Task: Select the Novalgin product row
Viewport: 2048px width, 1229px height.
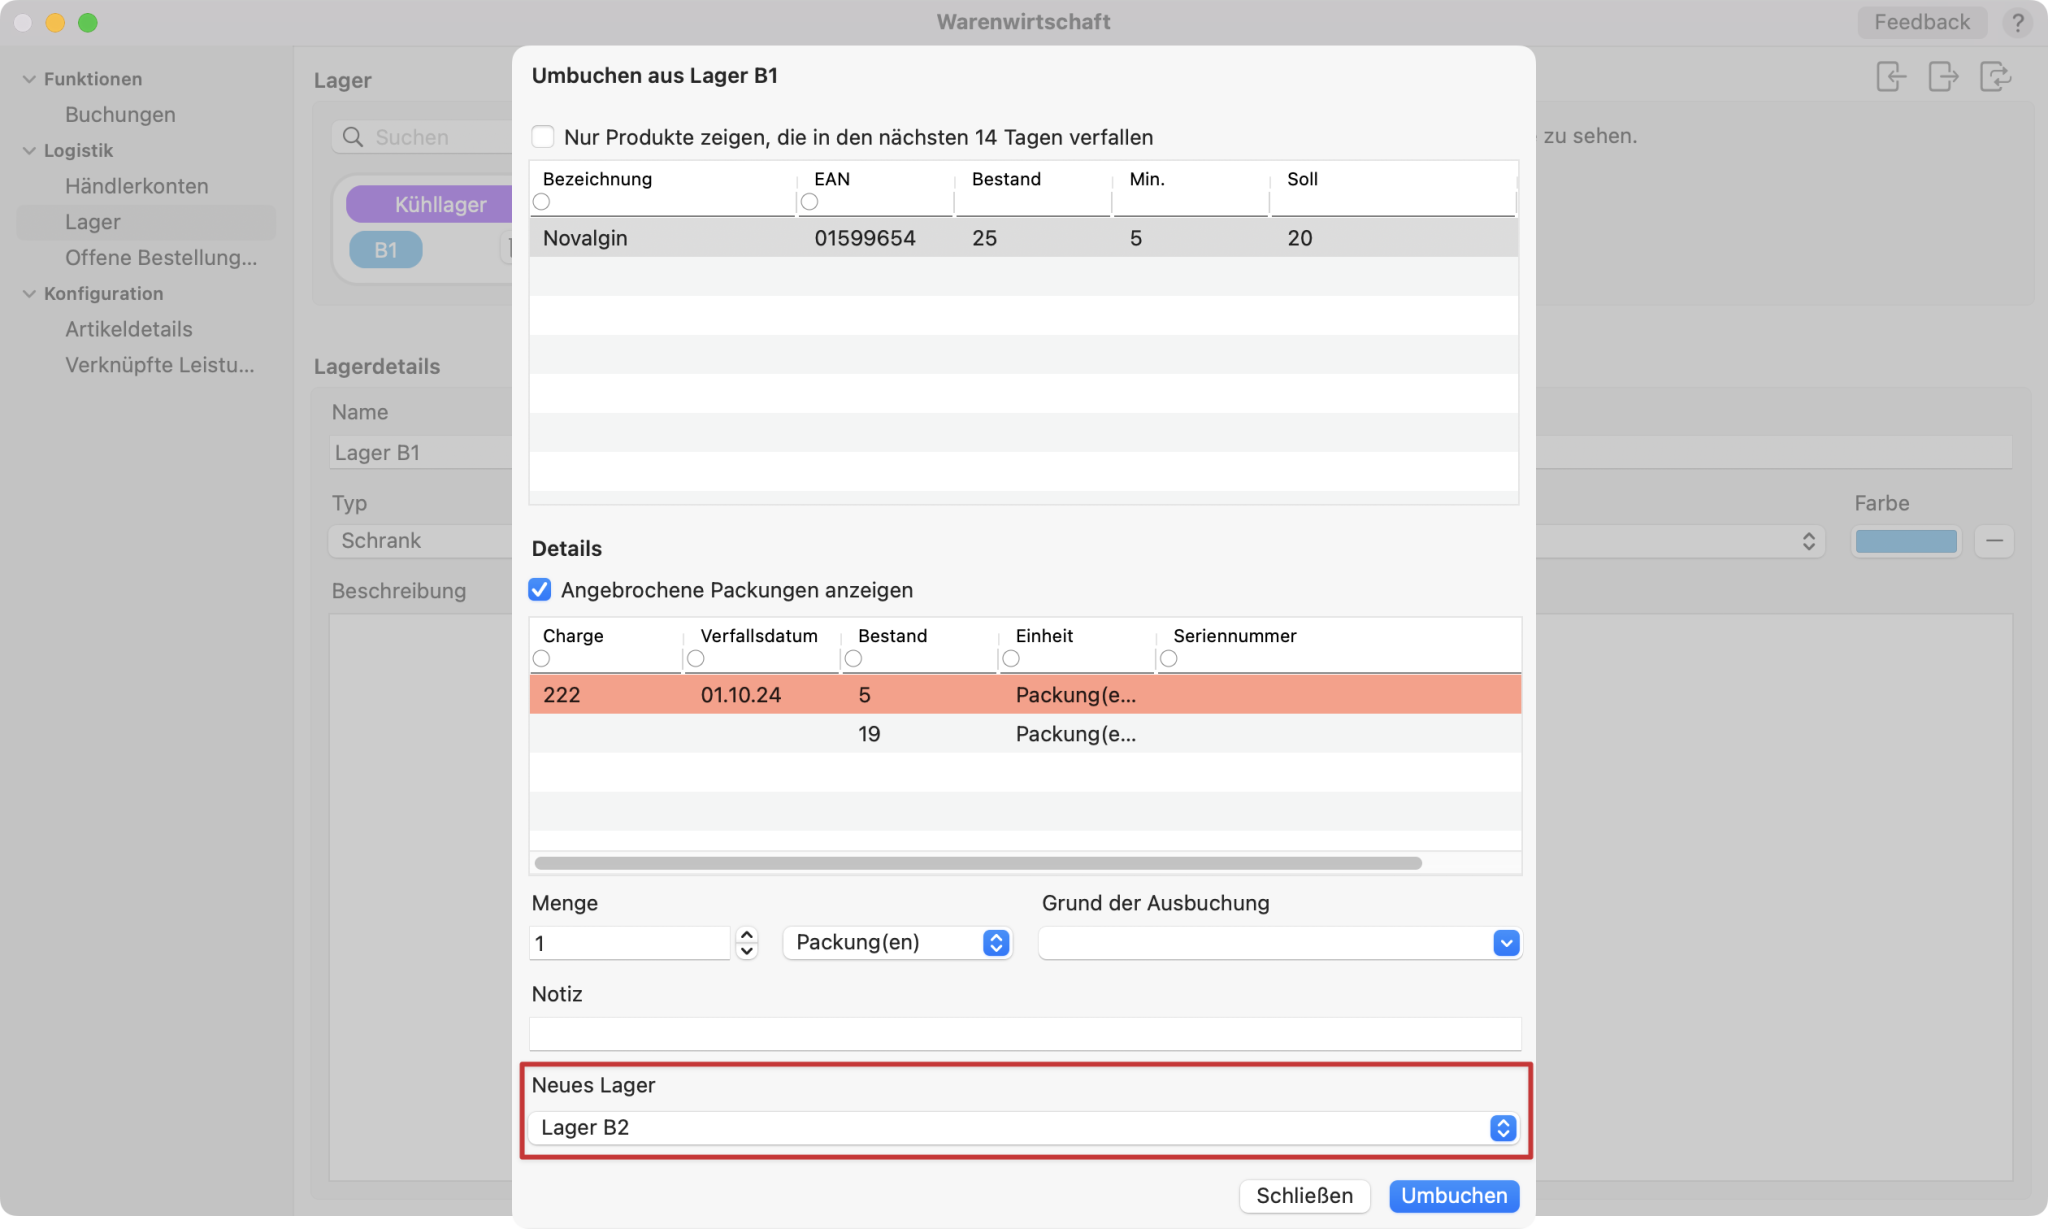Action: (x=1024, y=238)
